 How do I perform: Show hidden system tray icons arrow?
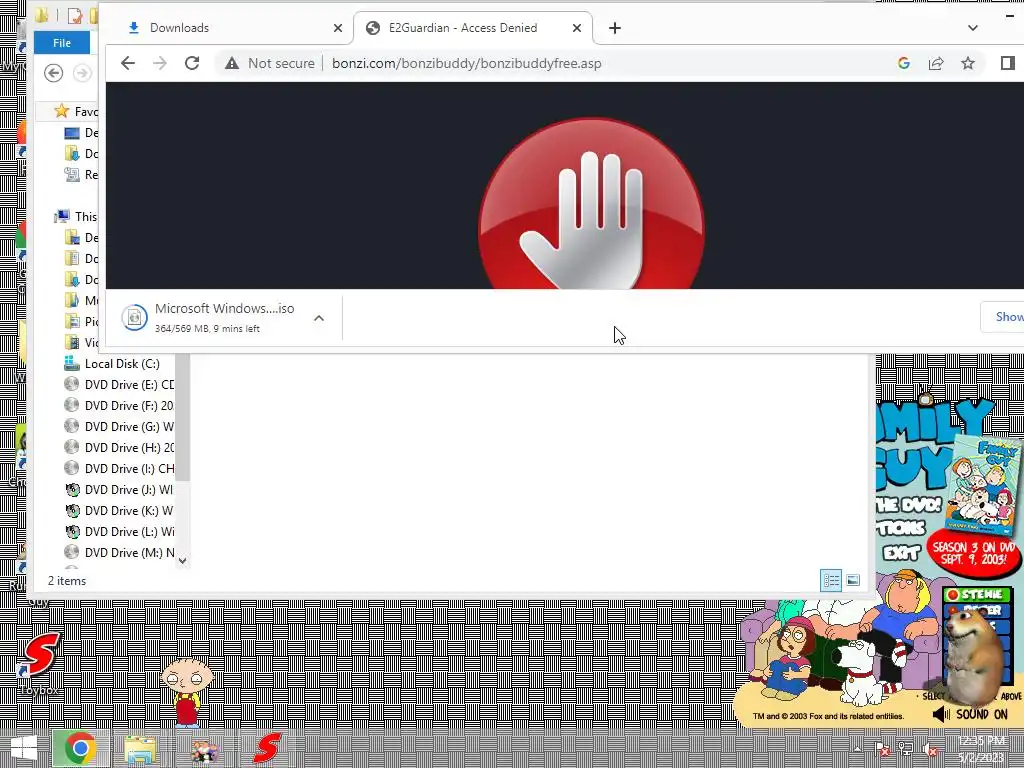pyautogui.click(x=856, y=748)
